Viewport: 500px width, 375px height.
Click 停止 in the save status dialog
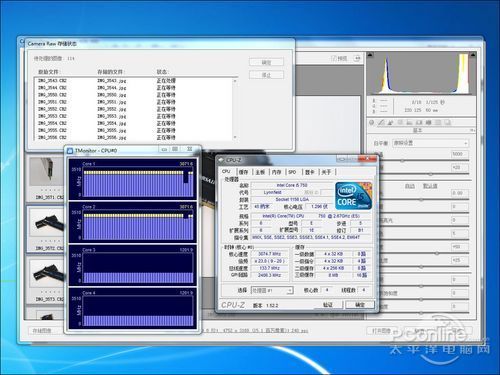click(266, 75)
